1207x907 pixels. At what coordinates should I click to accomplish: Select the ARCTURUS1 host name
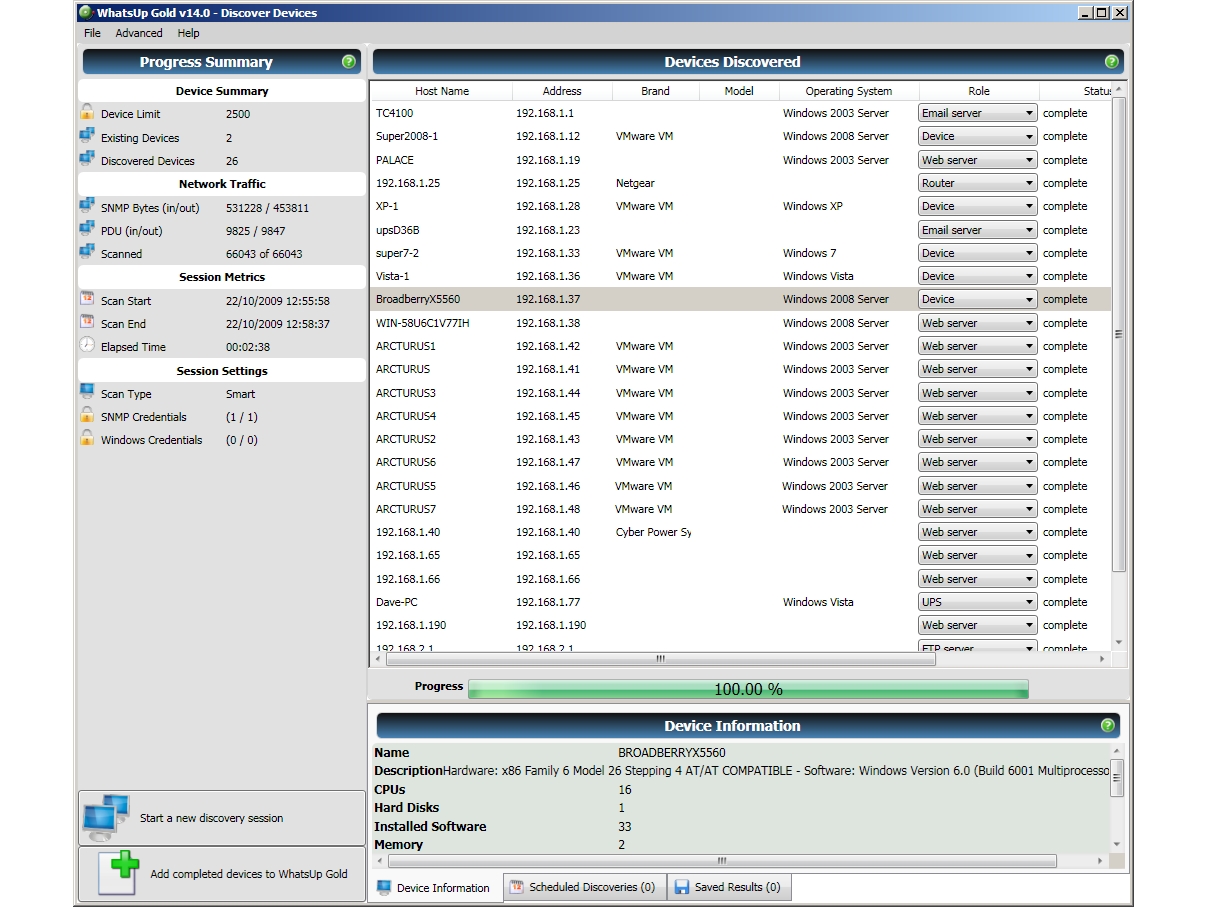[406, 346]
